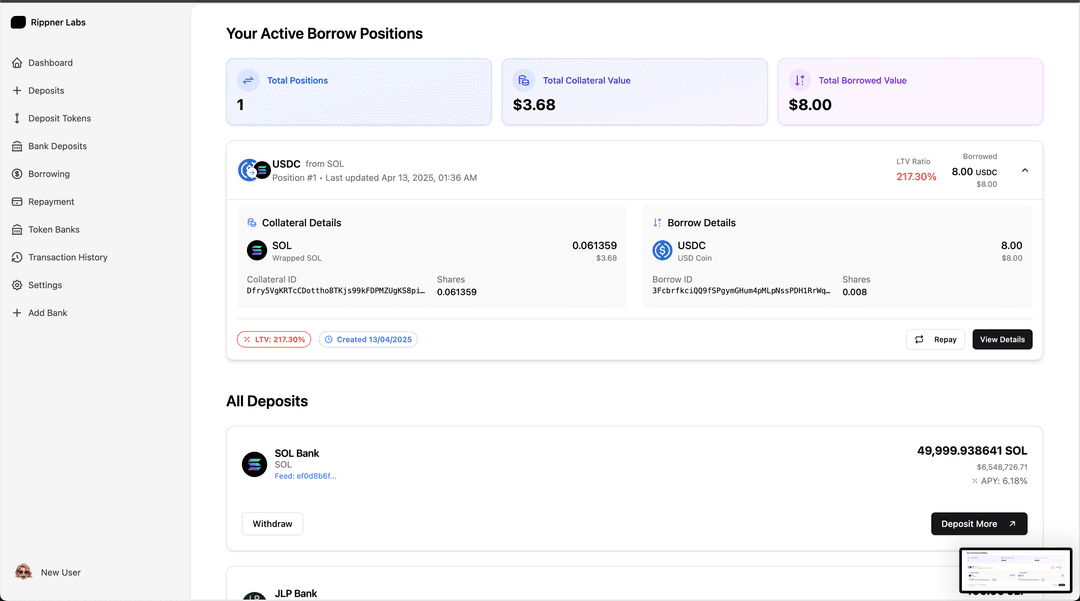Collapse the USDC position chevron
The height and width of the screenshot is (601, 1080).
[x=1025, y=170]
